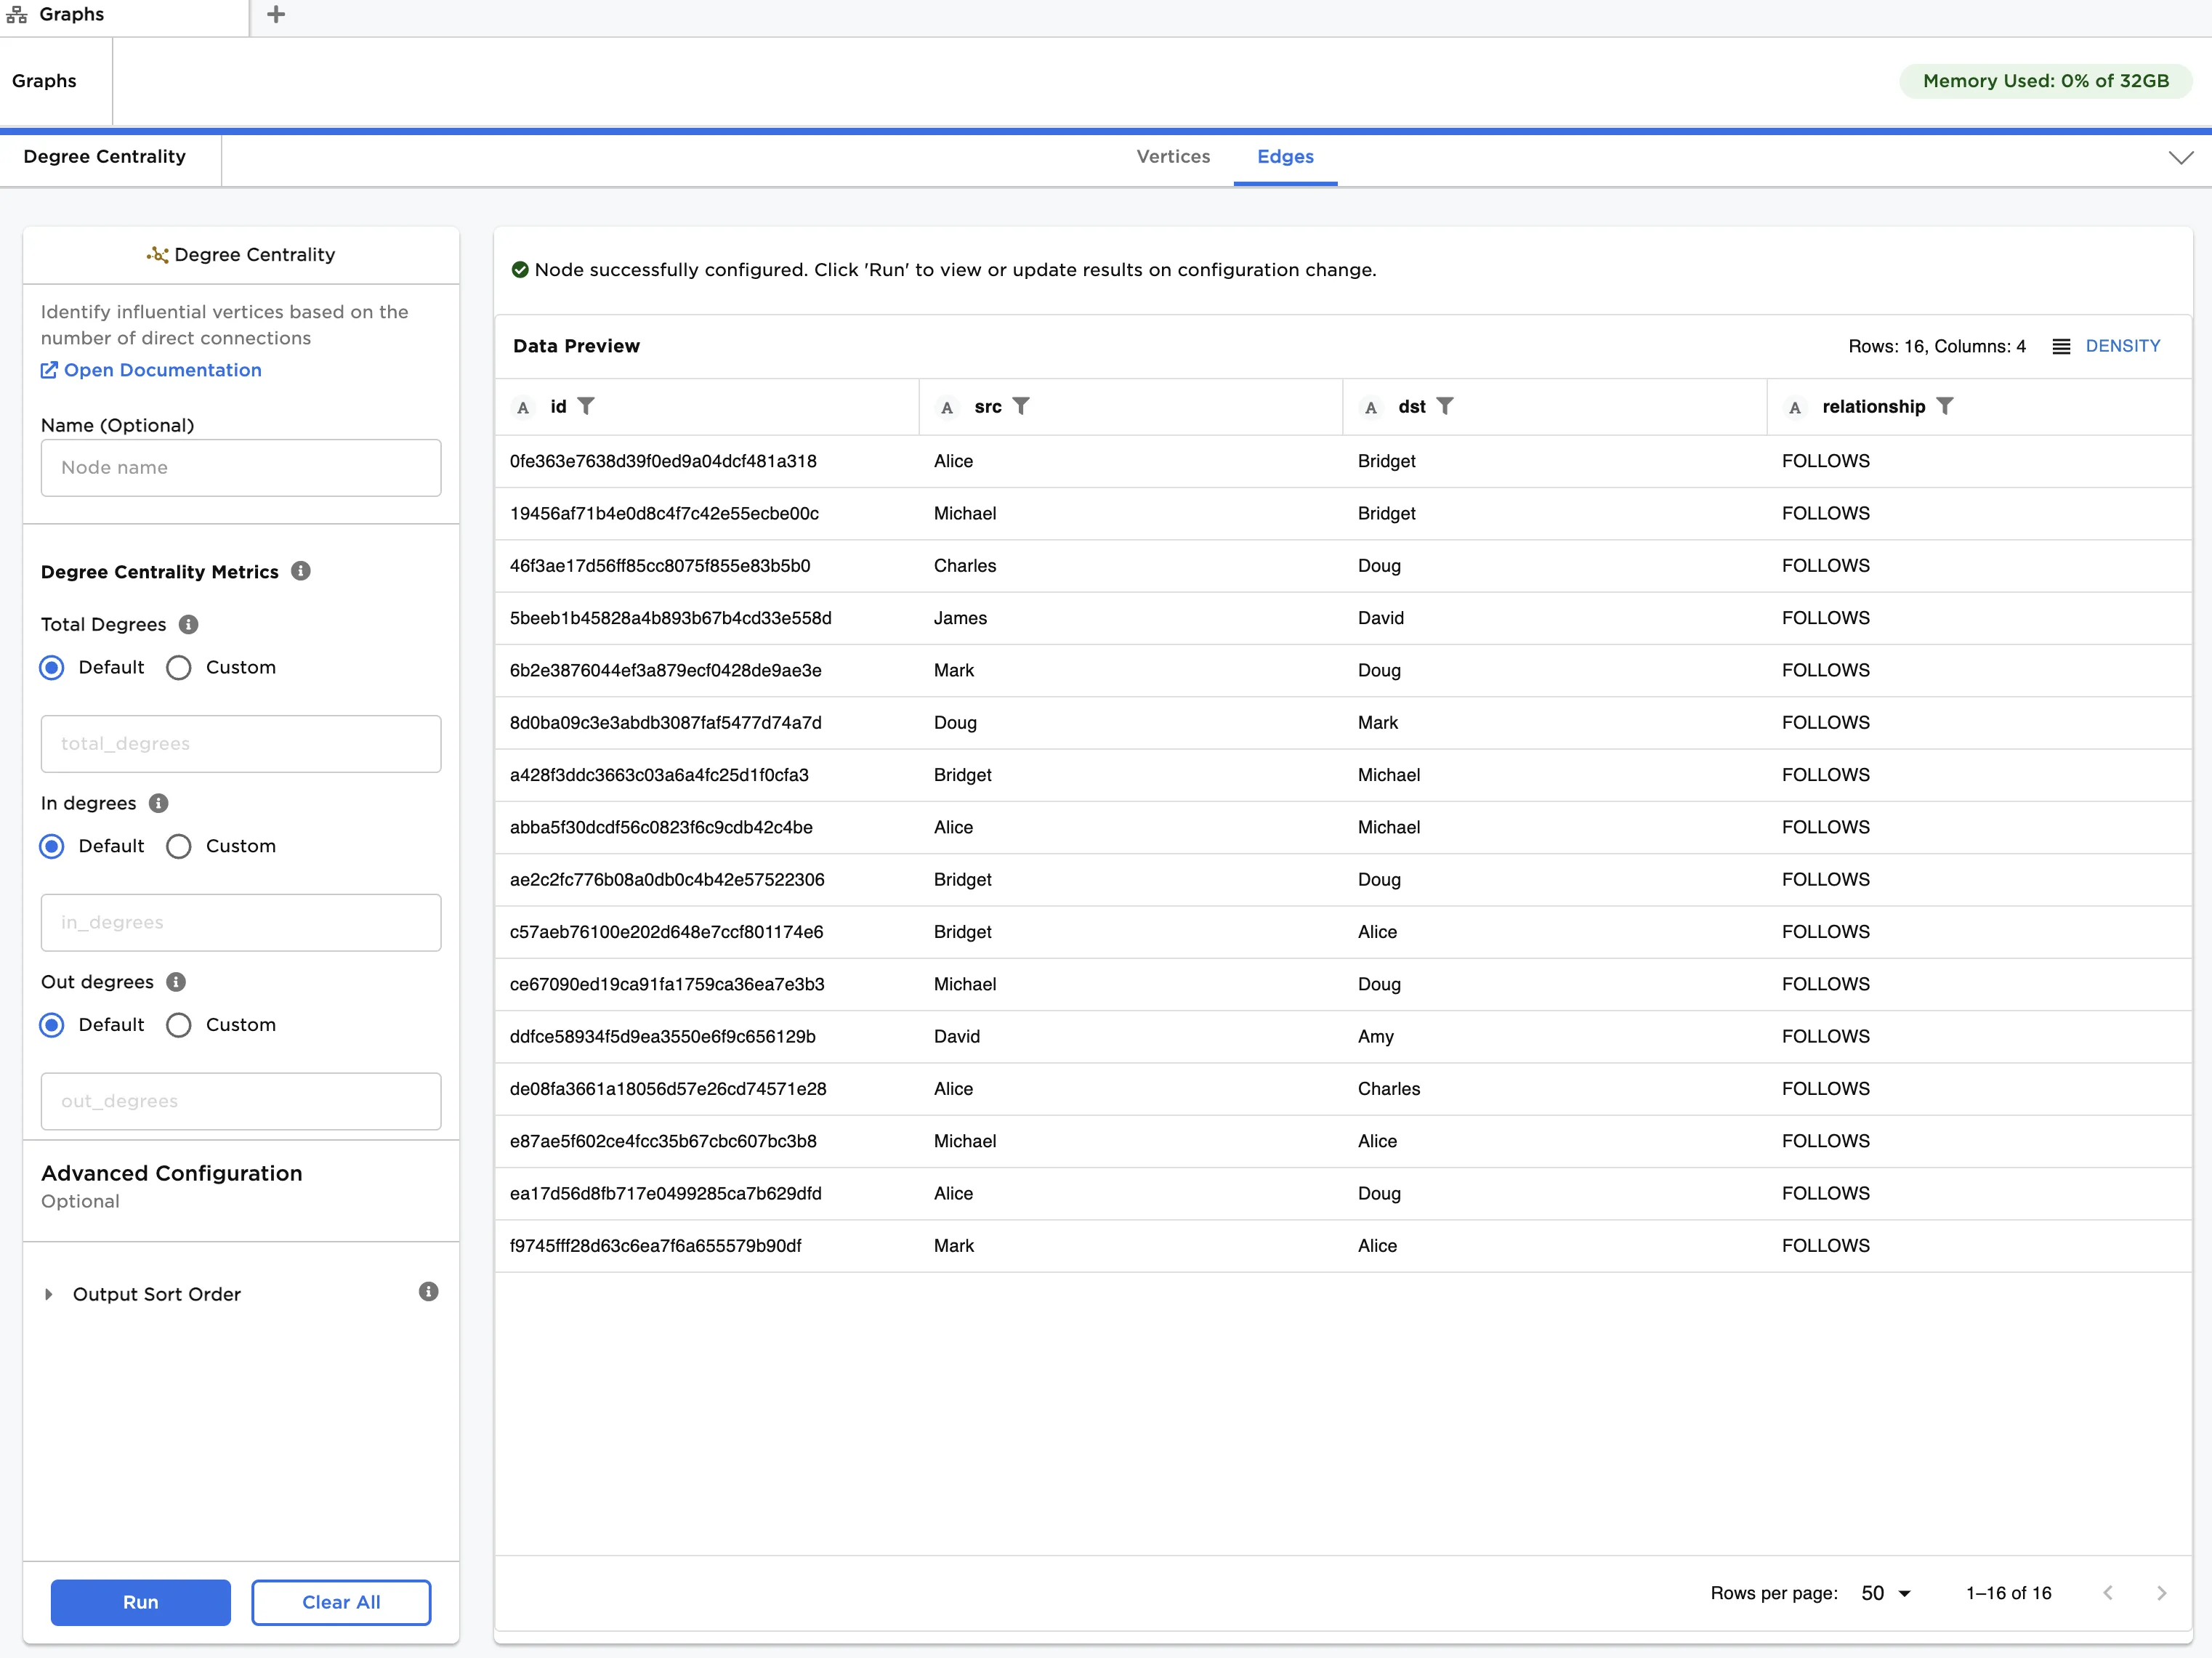Screen dimensions: 2212x1658
Task: Open Rows per page dropdown
Action: pyautogui.click(x=1886, y=1593)
